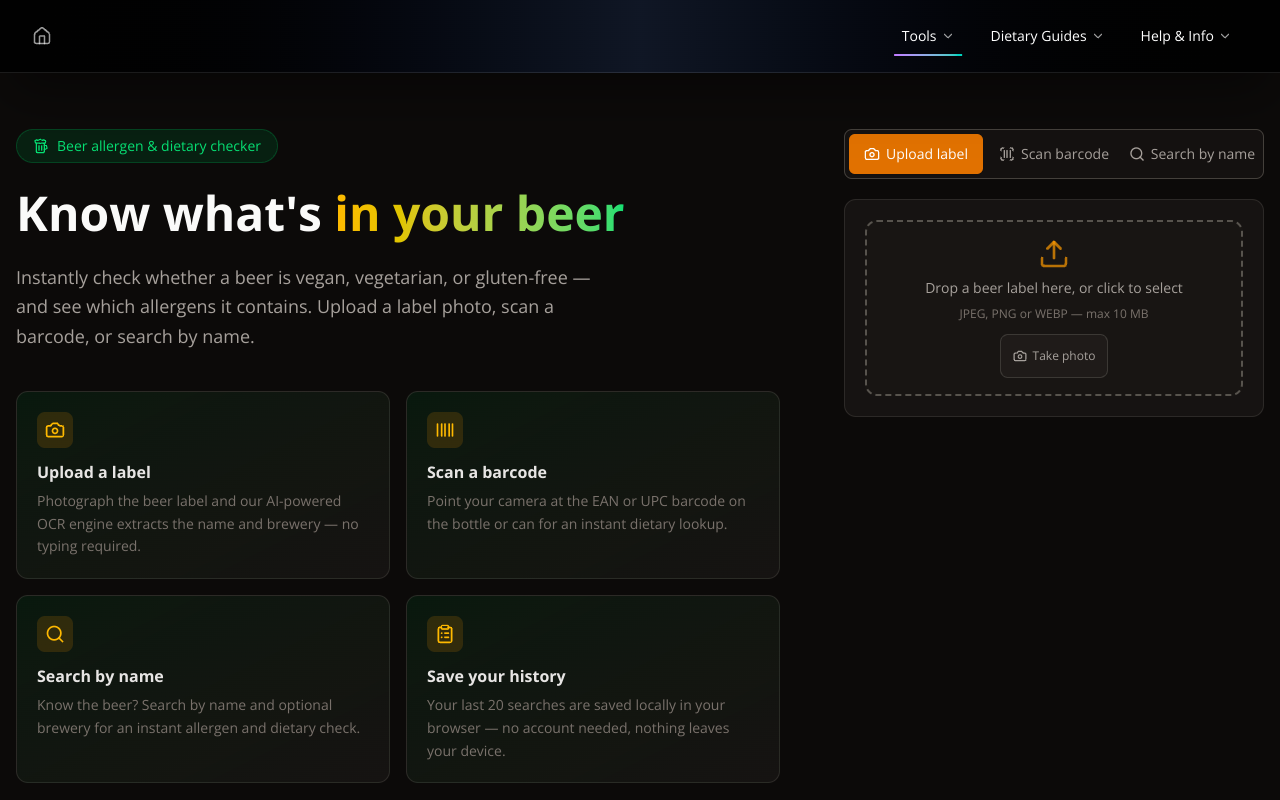Click the barcode icon on Scan a barcode card

pos(445,430)
